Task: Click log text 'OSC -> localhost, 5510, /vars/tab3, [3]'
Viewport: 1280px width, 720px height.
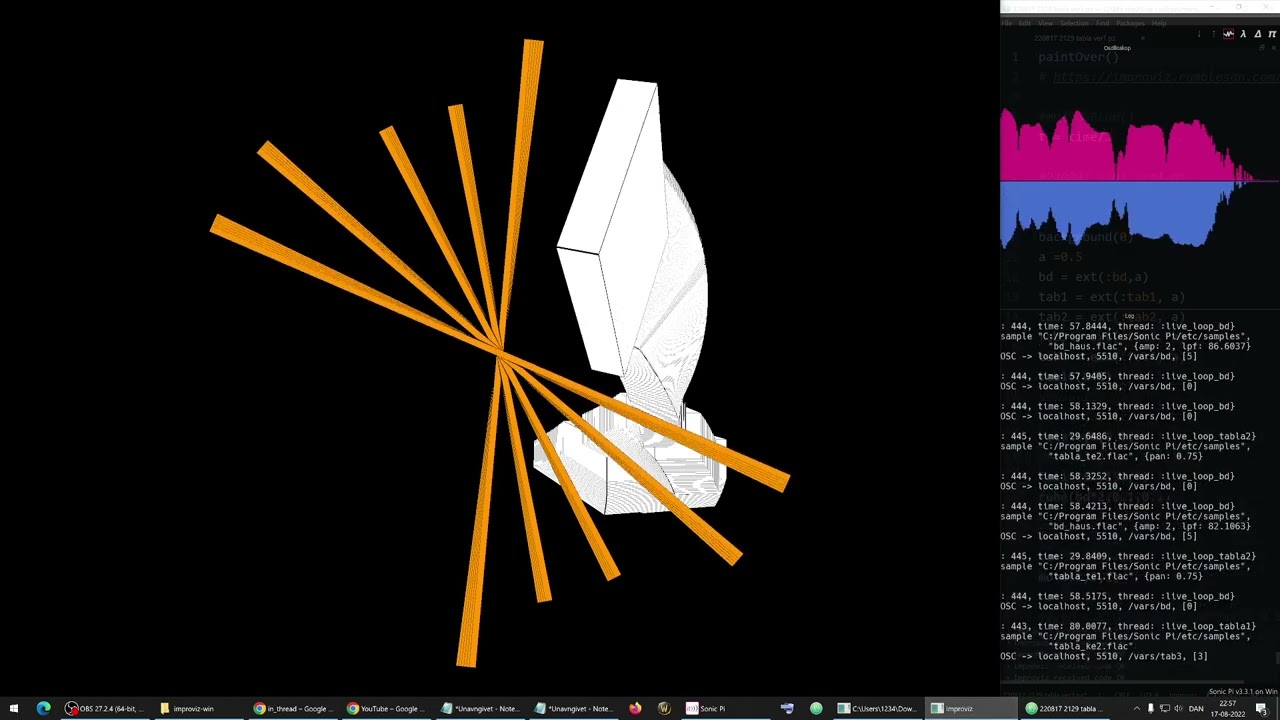Action: click(1104, 656)
